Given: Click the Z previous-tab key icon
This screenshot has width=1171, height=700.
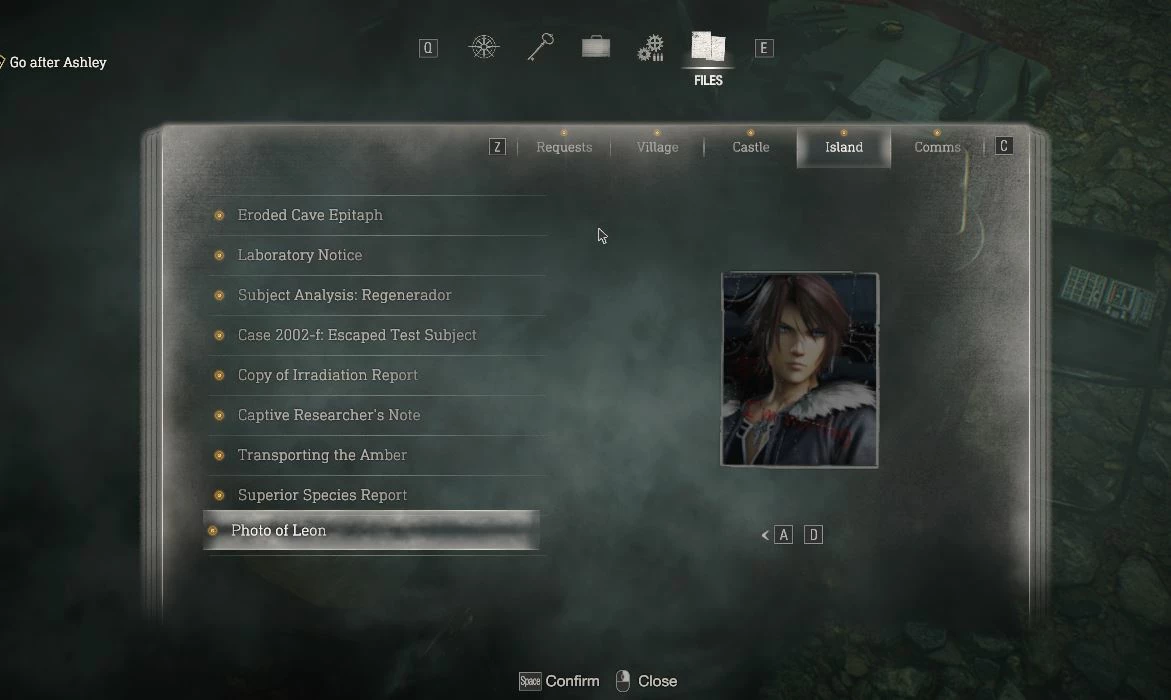Looking at the screenshot, I should tap(497, 146).
